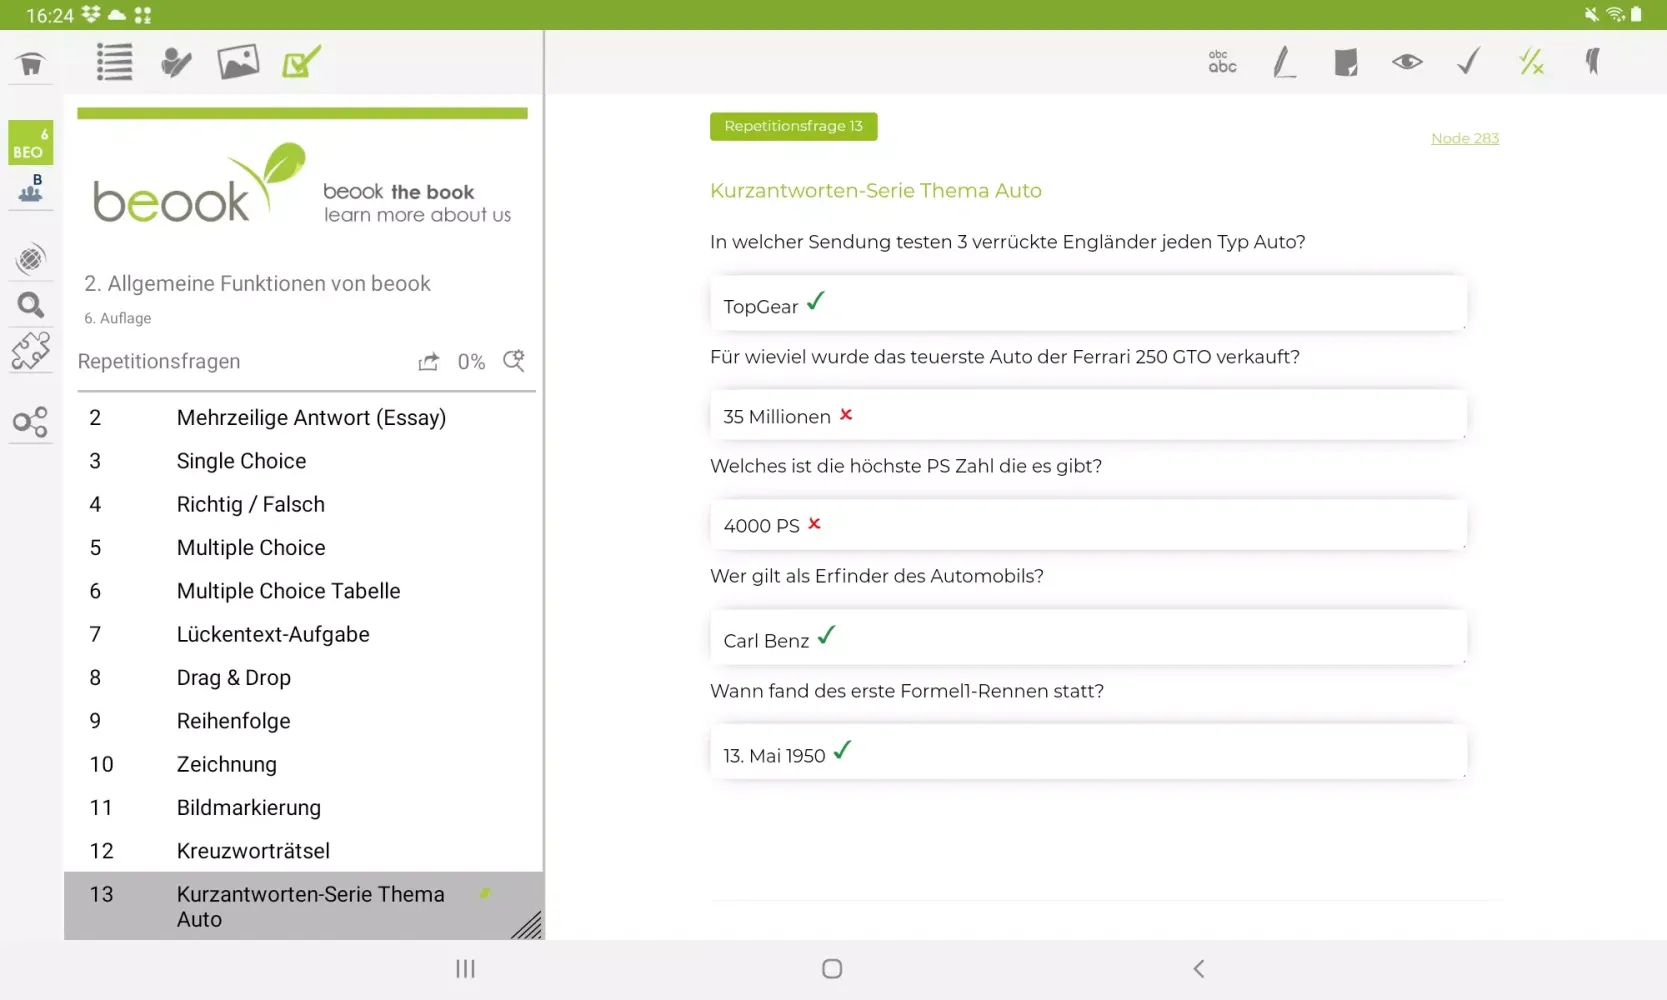Open the image gallery panel
The image size is (1667, 1000).
[x=238, y=62]
